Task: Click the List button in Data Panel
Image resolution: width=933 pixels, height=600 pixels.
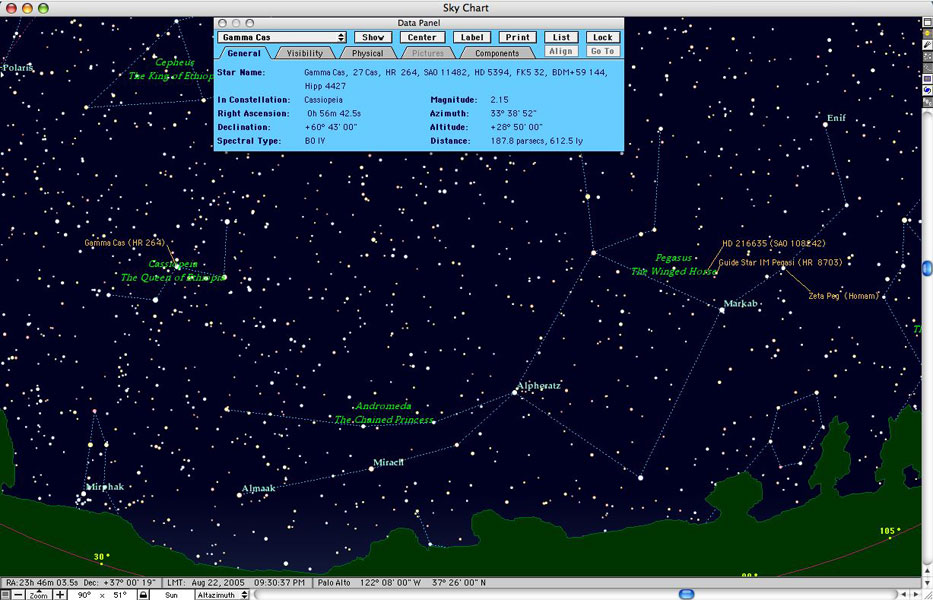Action: [x=561, y=37]
